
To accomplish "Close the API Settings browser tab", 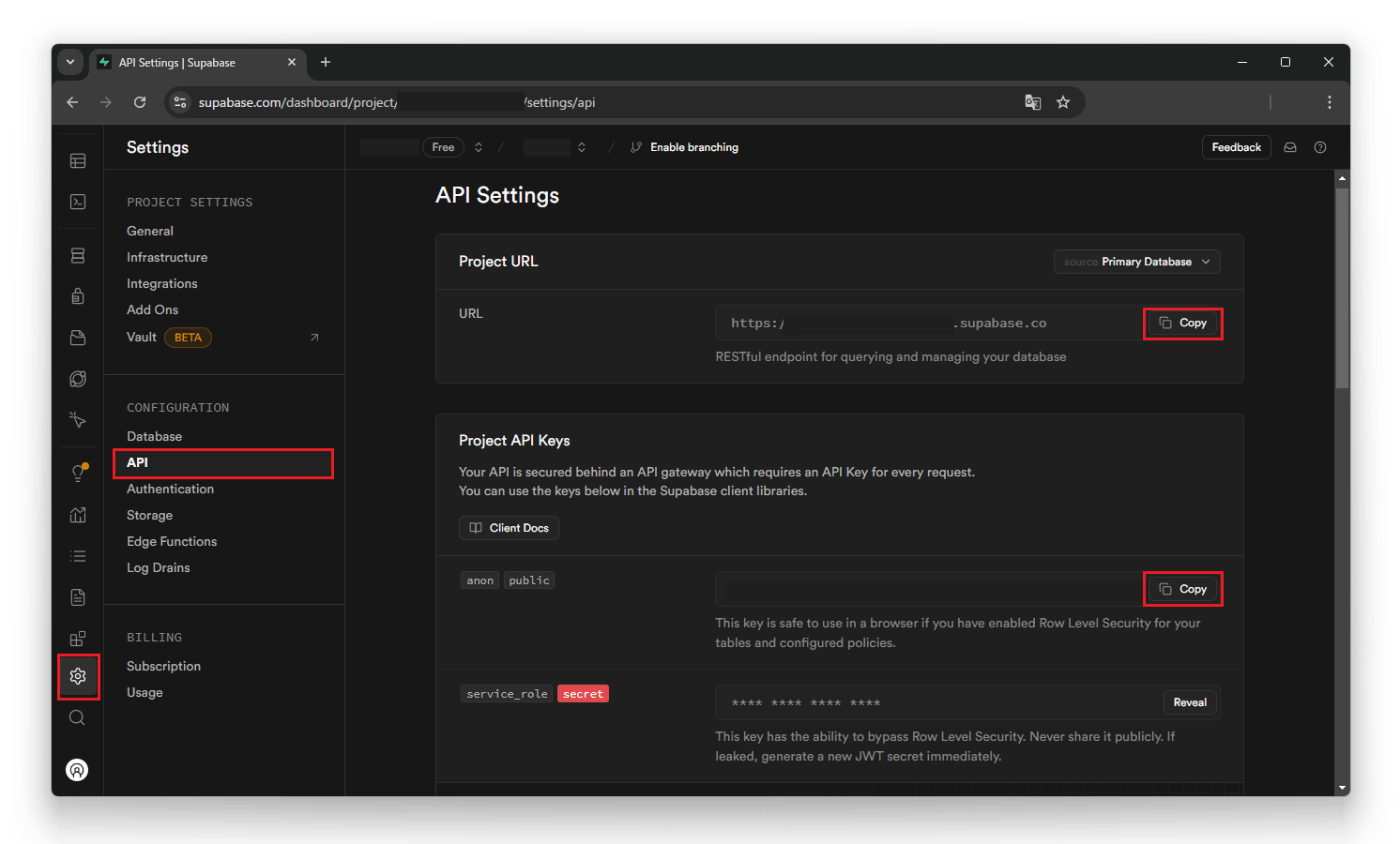I will (x=292, y=62).
